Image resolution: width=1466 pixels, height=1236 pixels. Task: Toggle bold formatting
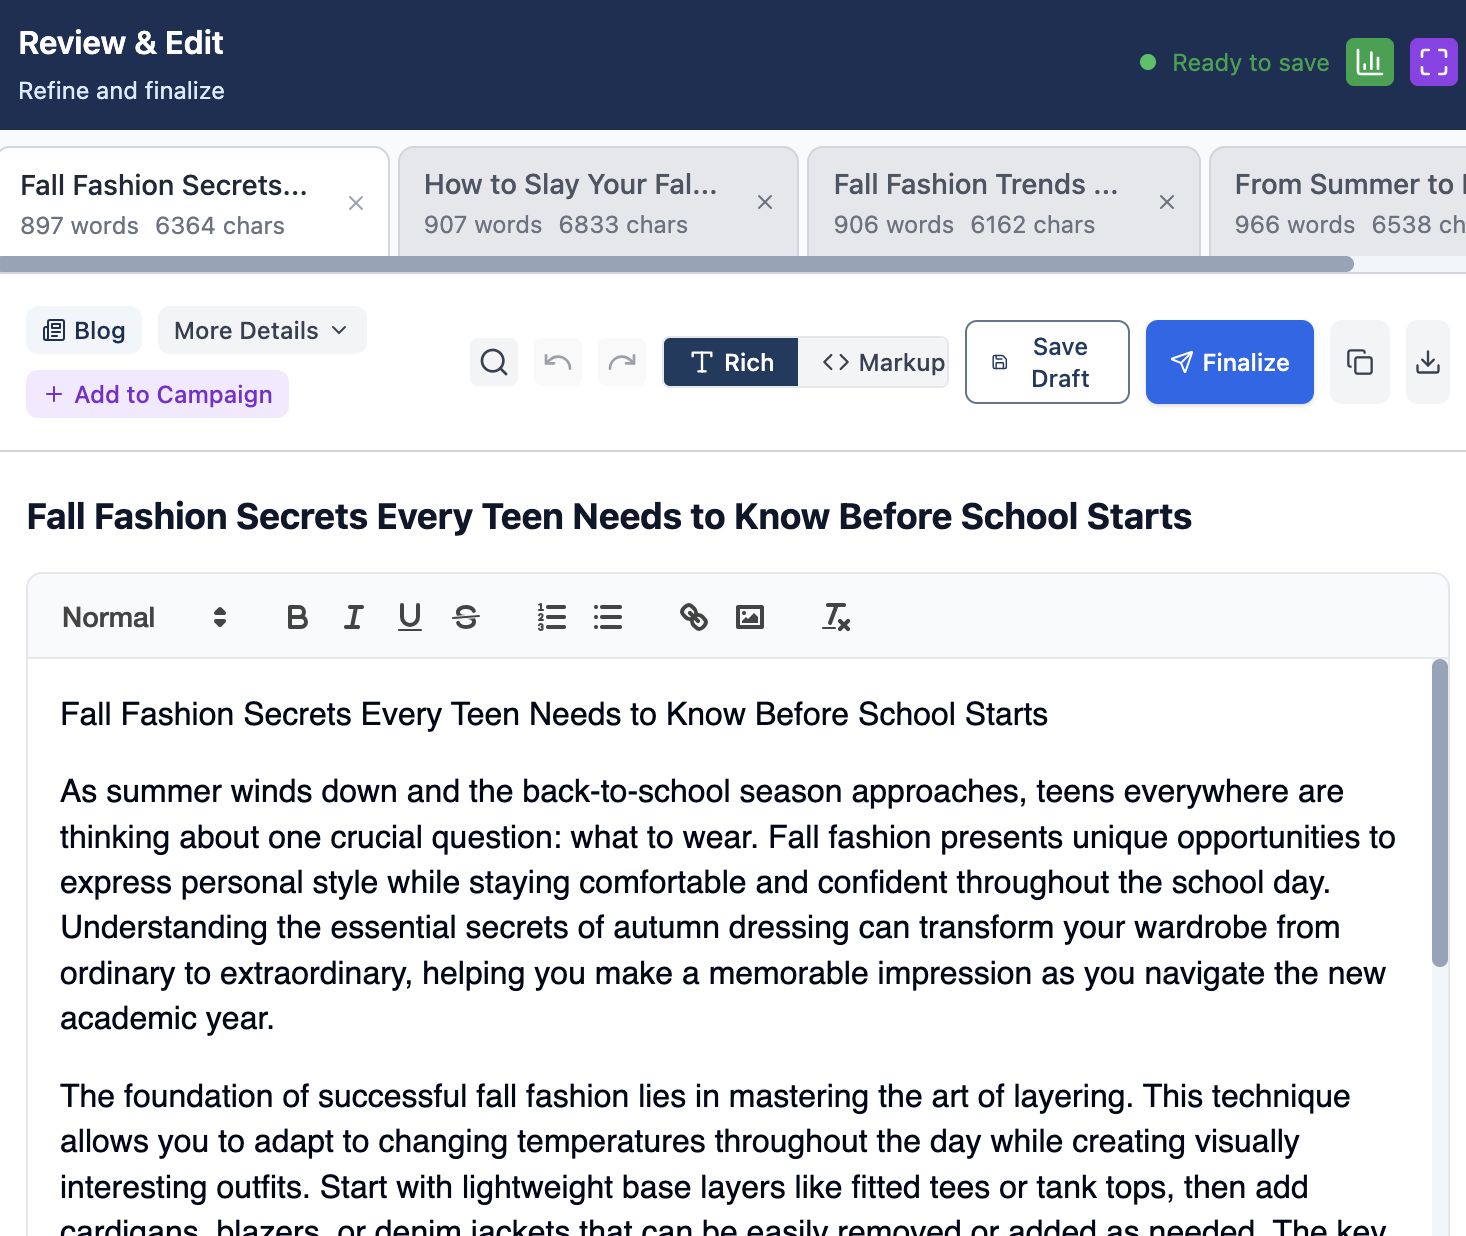tap(297, 617)
